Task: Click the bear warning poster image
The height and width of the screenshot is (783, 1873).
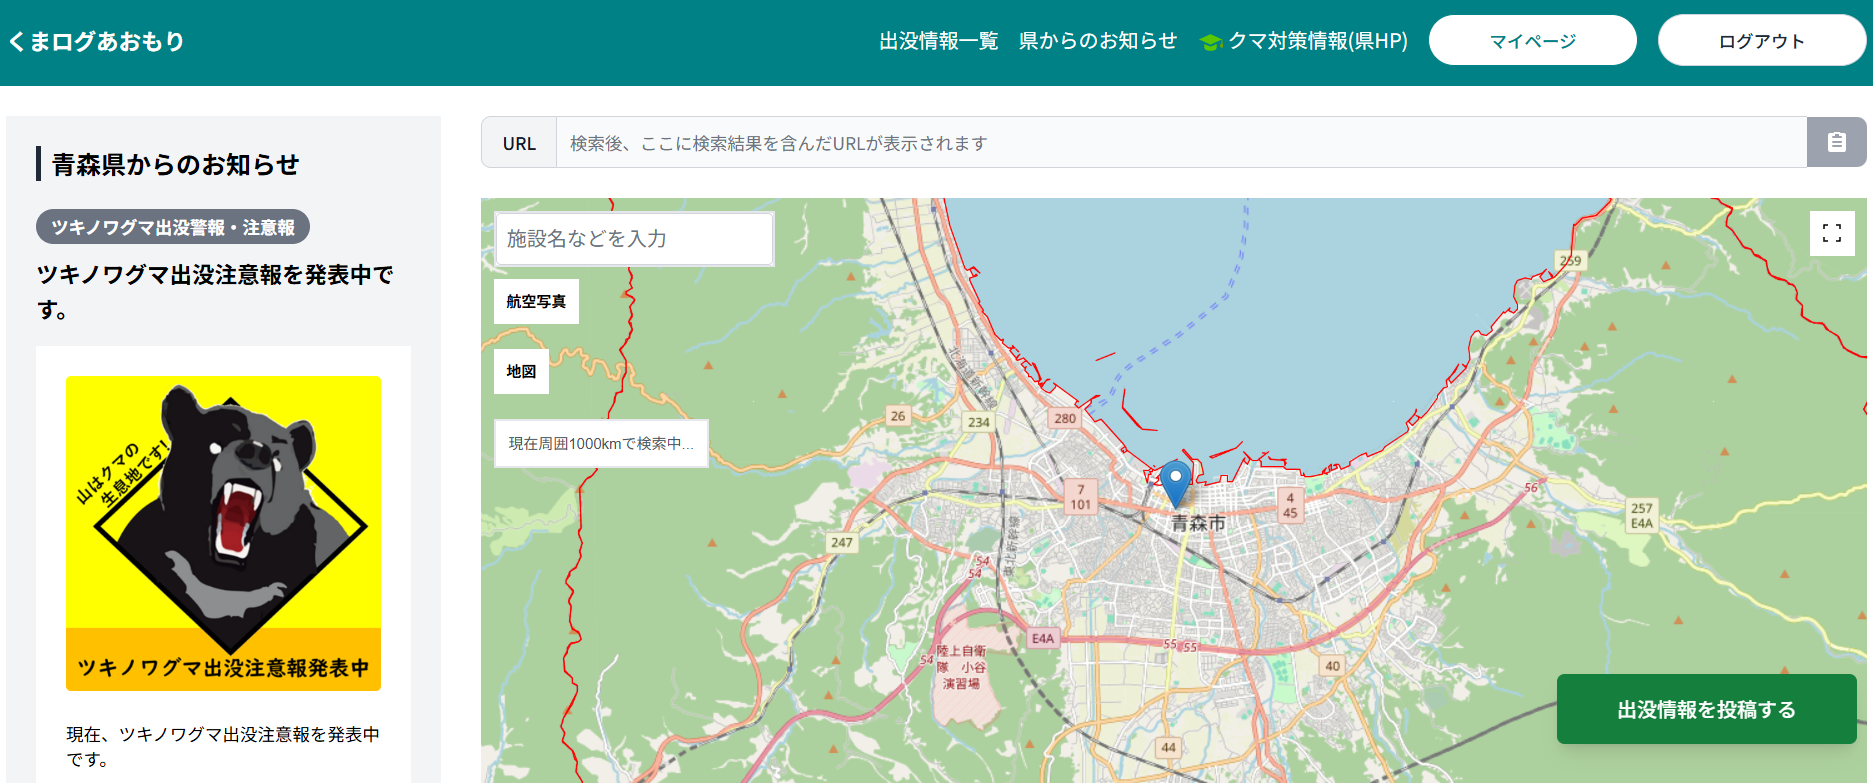Action: pyautogui.click(x=223, y=533)
